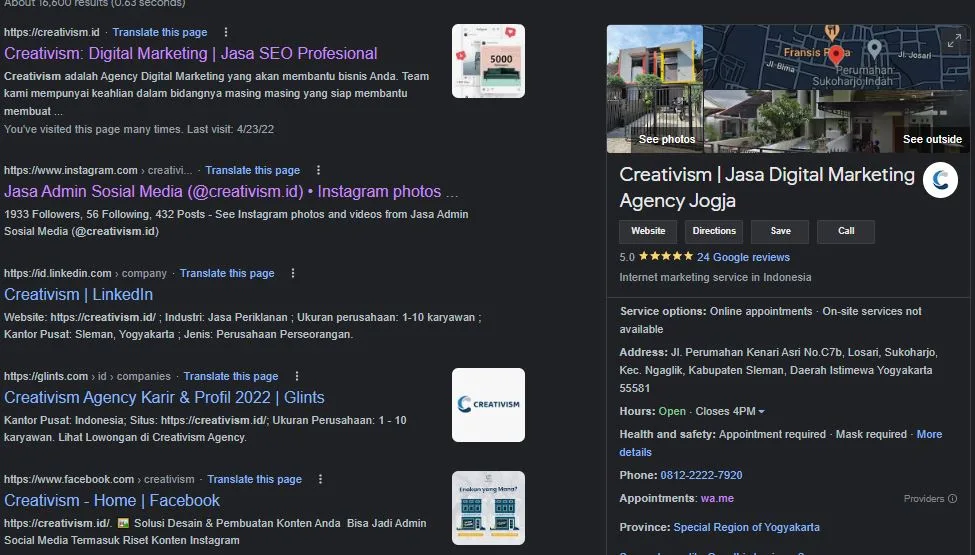Click the Providers info icon

pyautogui.click(x=952, y=498)
